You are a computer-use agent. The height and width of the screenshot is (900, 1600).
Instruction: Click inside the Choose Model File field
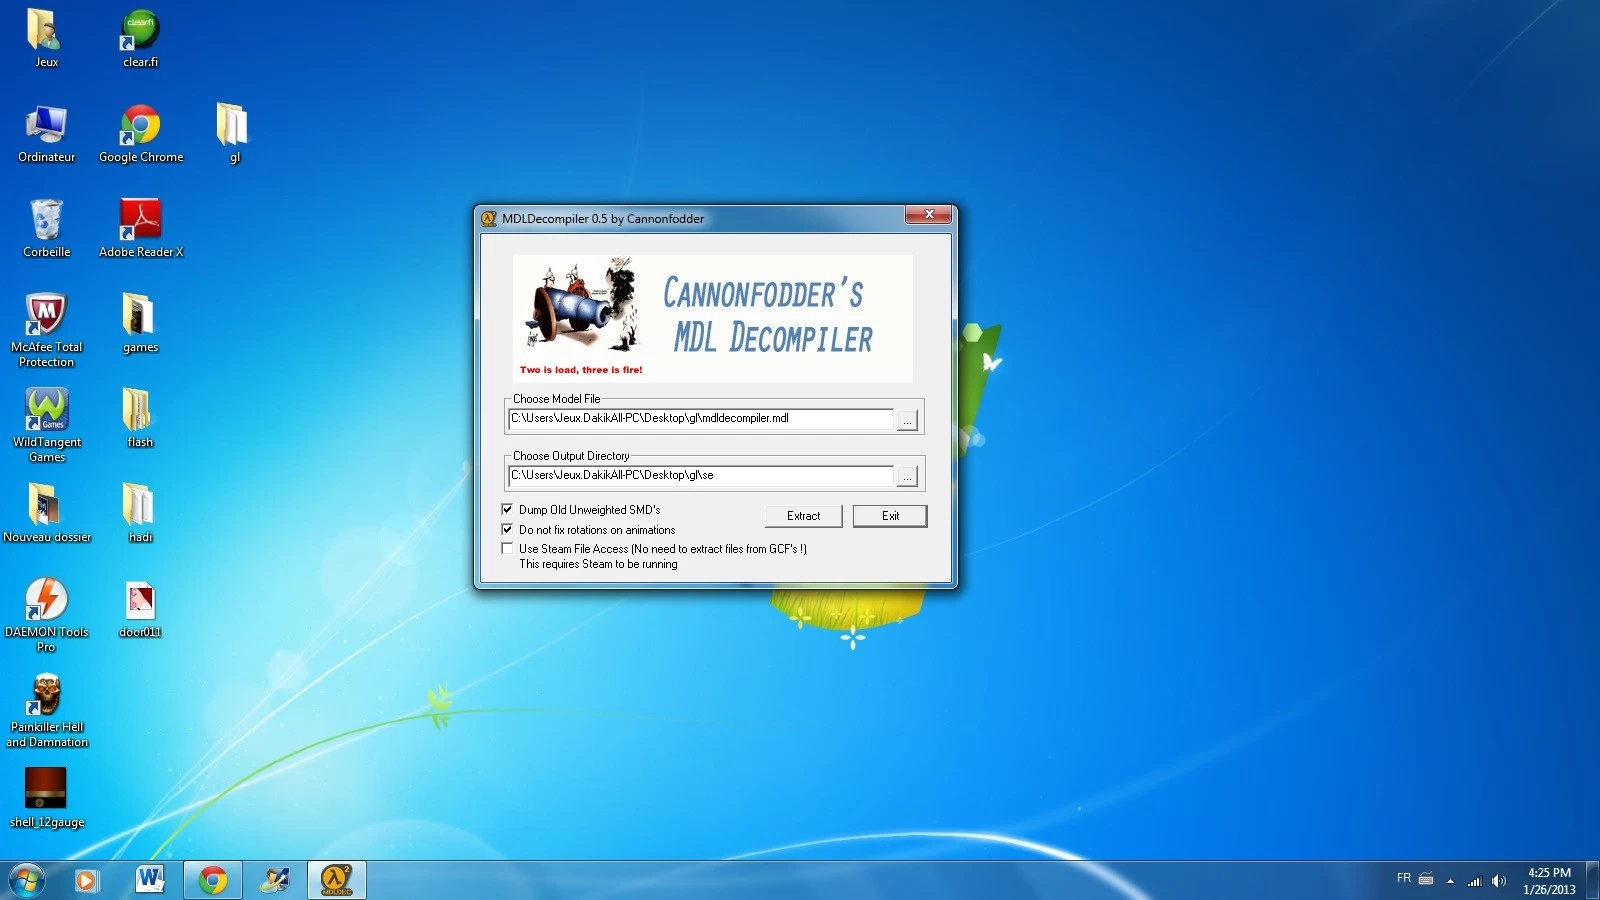tap(701, 419)
